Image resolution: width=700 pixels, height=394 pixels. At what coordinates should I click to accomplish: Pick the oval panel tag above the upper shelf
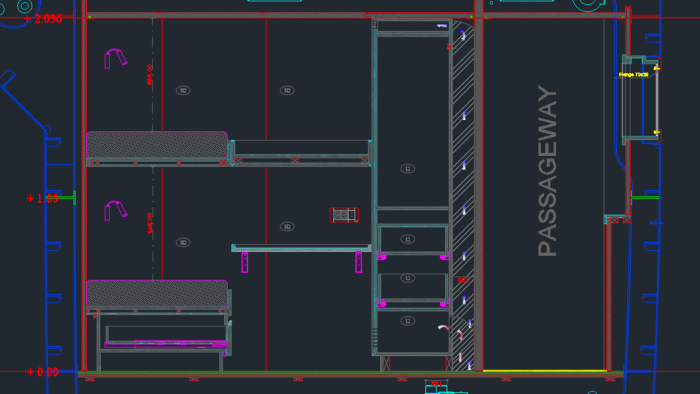[x=287, y=91]
